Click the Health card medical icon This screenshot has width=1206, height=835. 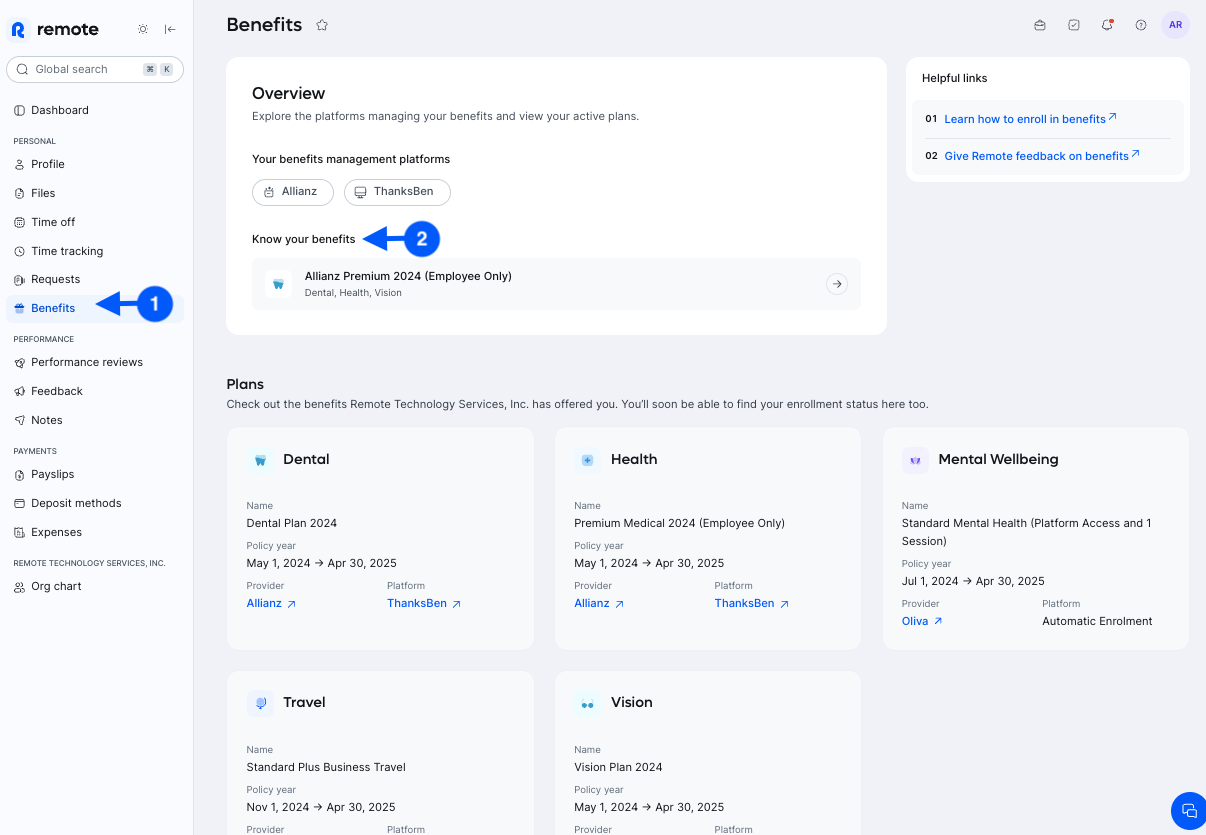(x=588, y=460)
